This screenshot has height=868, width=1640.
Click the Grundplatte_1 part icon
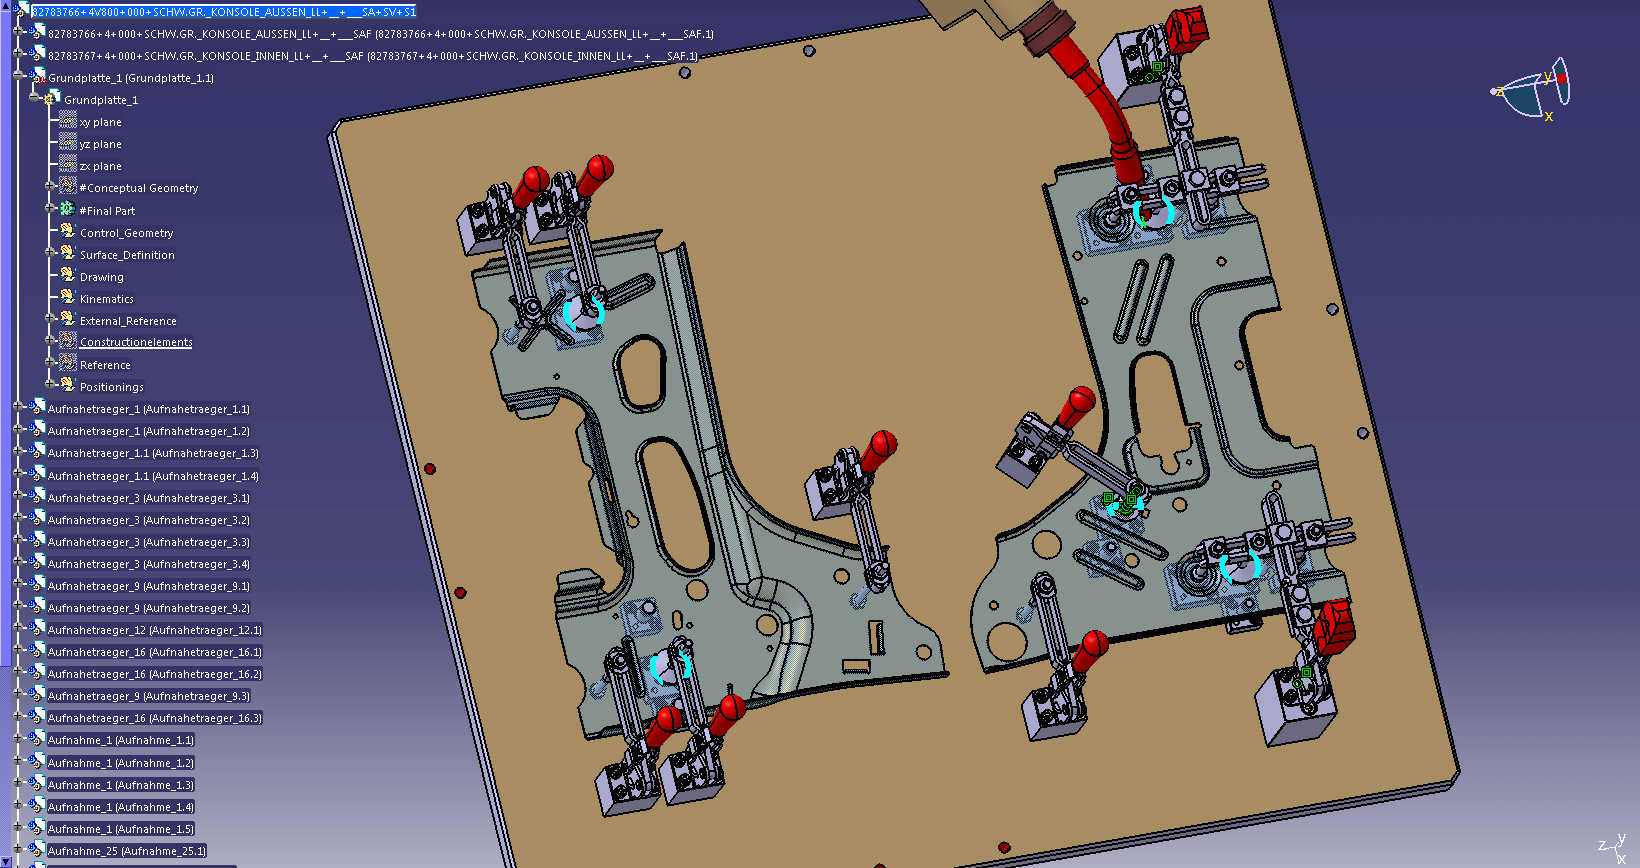tap(52, 99)
